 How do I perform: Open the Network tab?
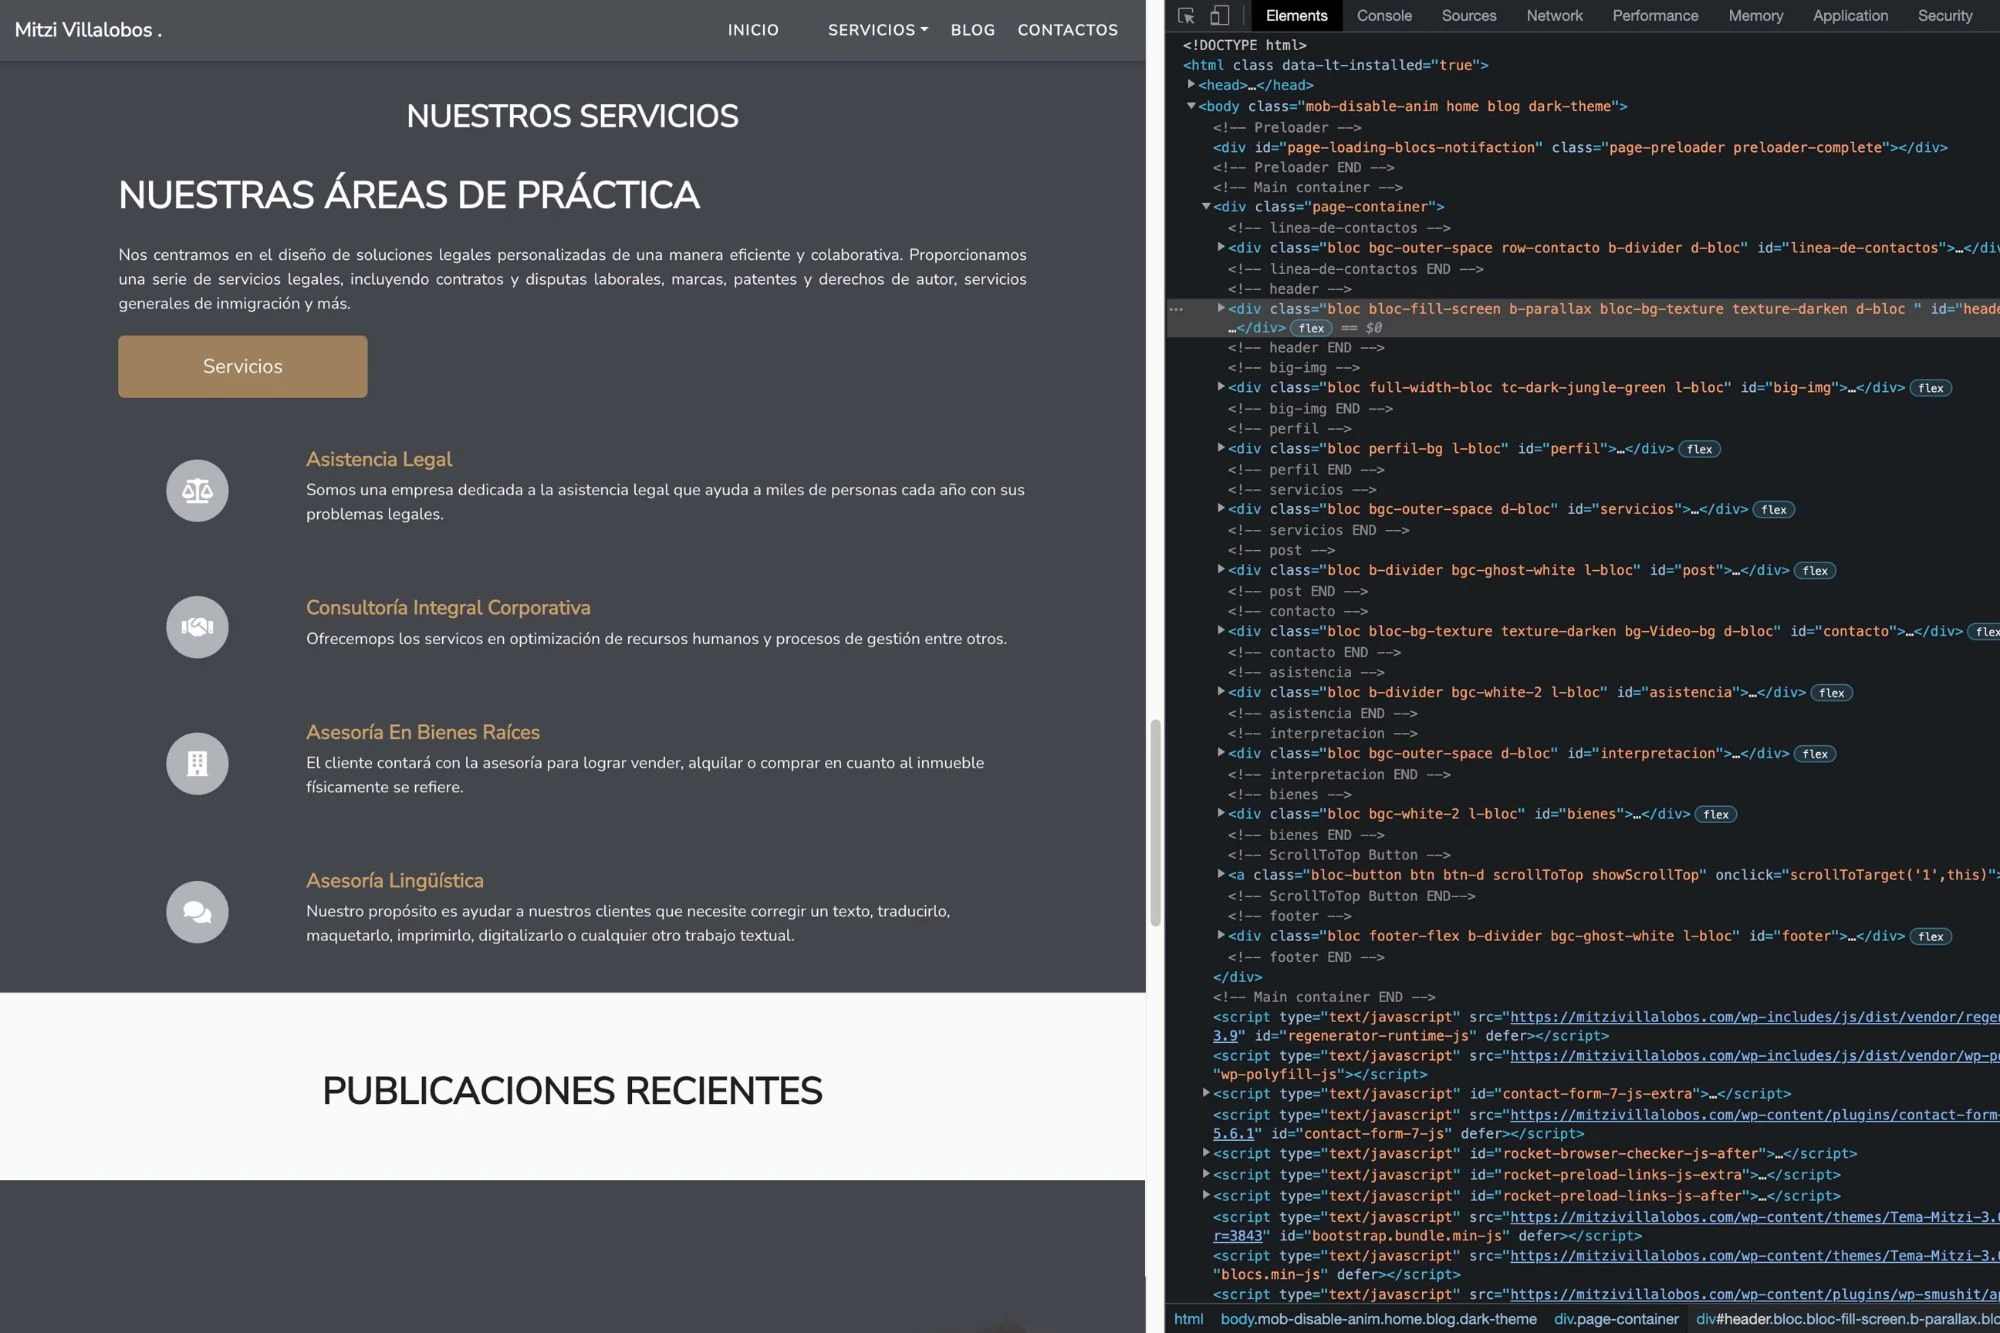point(1554,16)
